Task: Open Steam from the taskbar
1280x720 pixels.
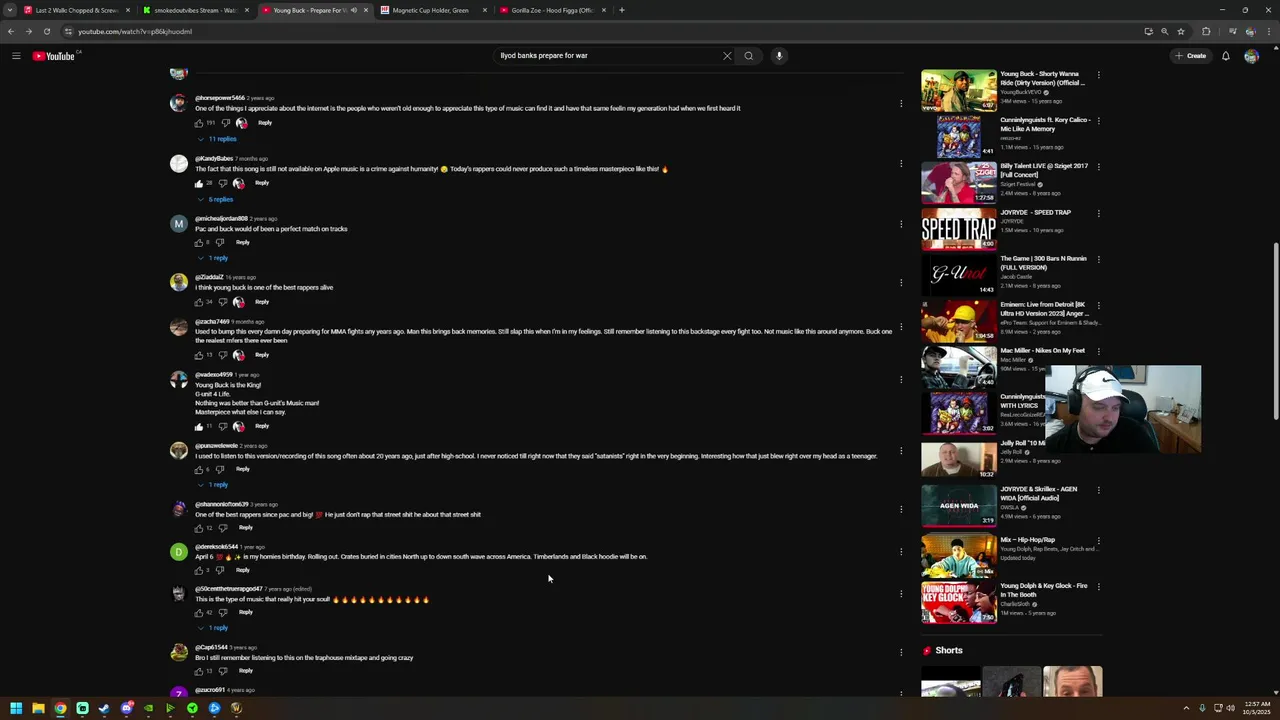Action: tap(104, 708)
